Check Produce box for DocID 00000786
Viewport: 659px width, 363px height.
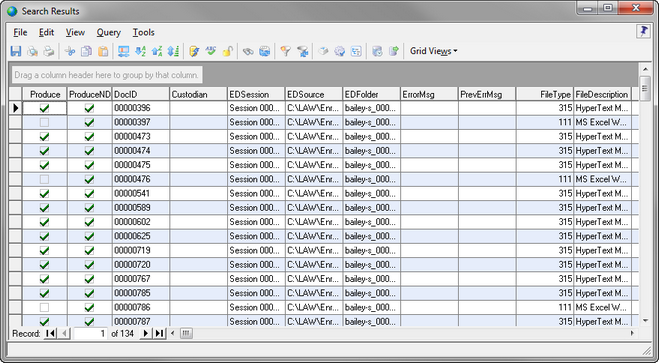(x=44, y=308)
